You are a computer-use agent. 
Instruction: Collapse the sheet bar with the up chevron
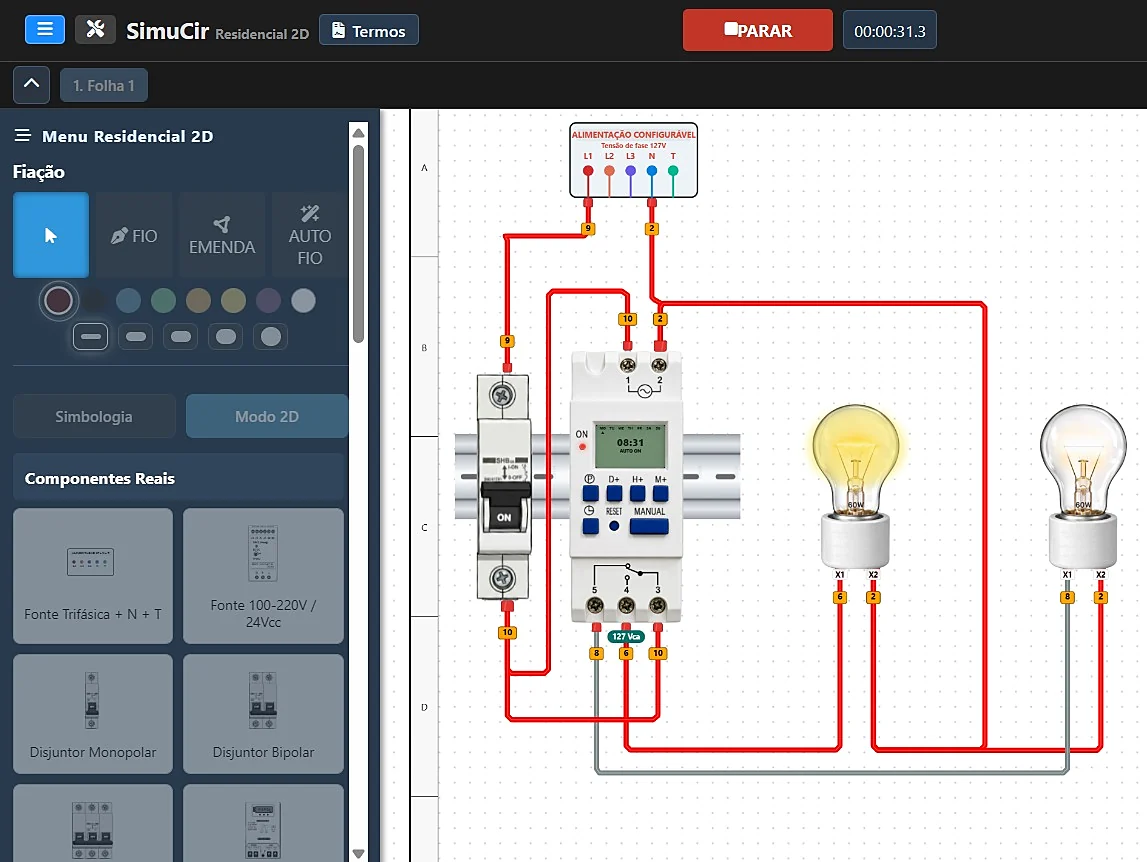pos(31,85)
